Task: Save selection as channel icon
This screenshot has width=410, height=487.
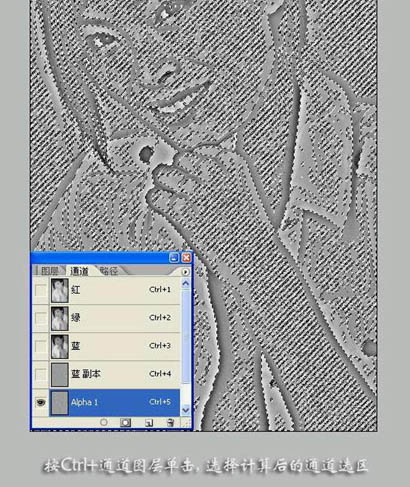Action: click(125, 422)
